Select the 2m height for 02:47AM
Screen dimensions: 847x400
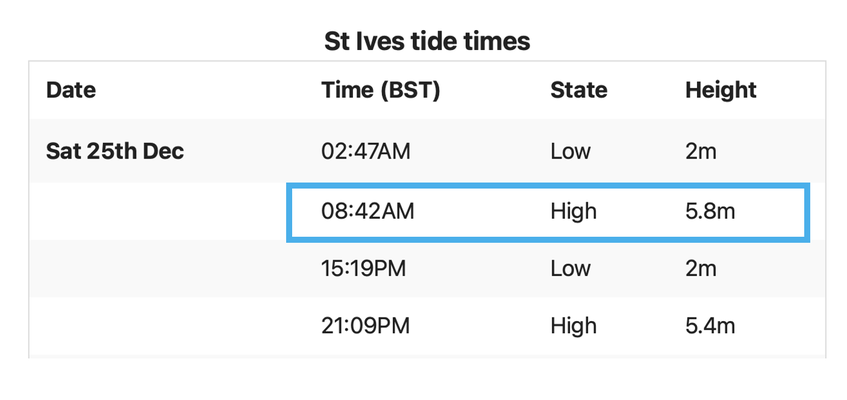(701, 151)
